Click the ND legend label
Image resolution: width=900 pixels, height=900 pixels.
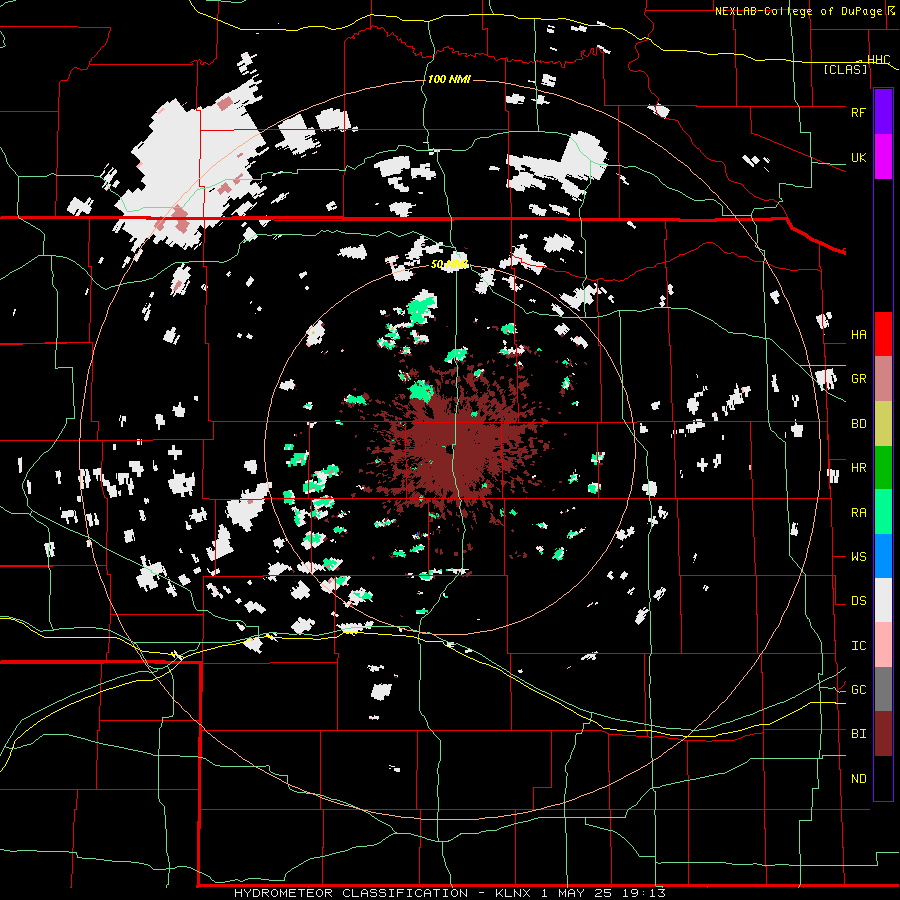858,779
